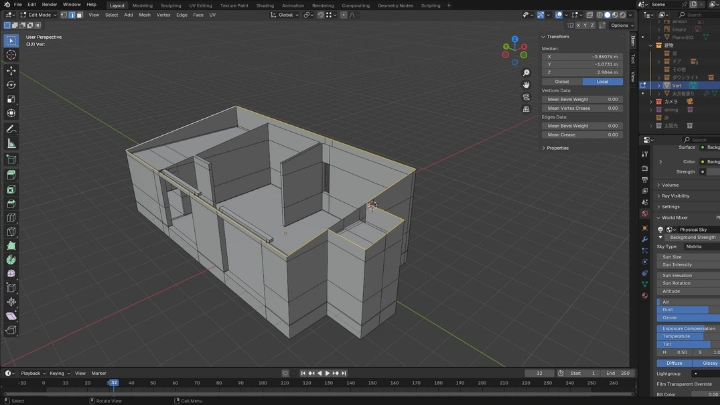Switch transform to Local button
This screenshot has width=720, height=405.
pyautogui.click(x=602, y=81)
